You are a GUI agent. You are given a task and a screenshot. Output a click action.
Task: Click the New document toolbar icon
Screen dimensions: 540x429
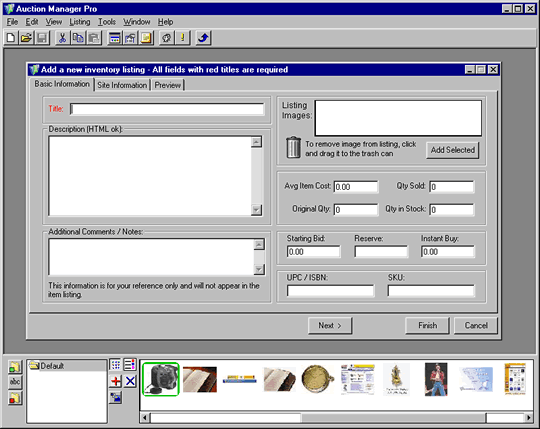(x=11, y=38)
